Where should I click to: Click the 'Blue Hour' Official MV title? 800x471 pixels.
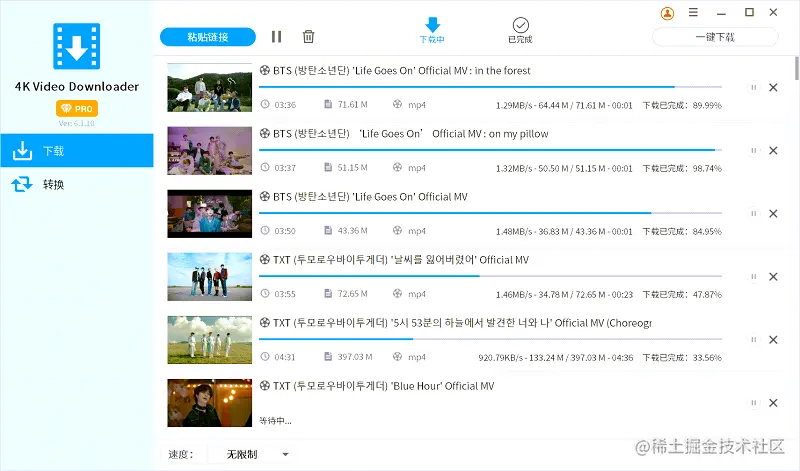point(383,386)
